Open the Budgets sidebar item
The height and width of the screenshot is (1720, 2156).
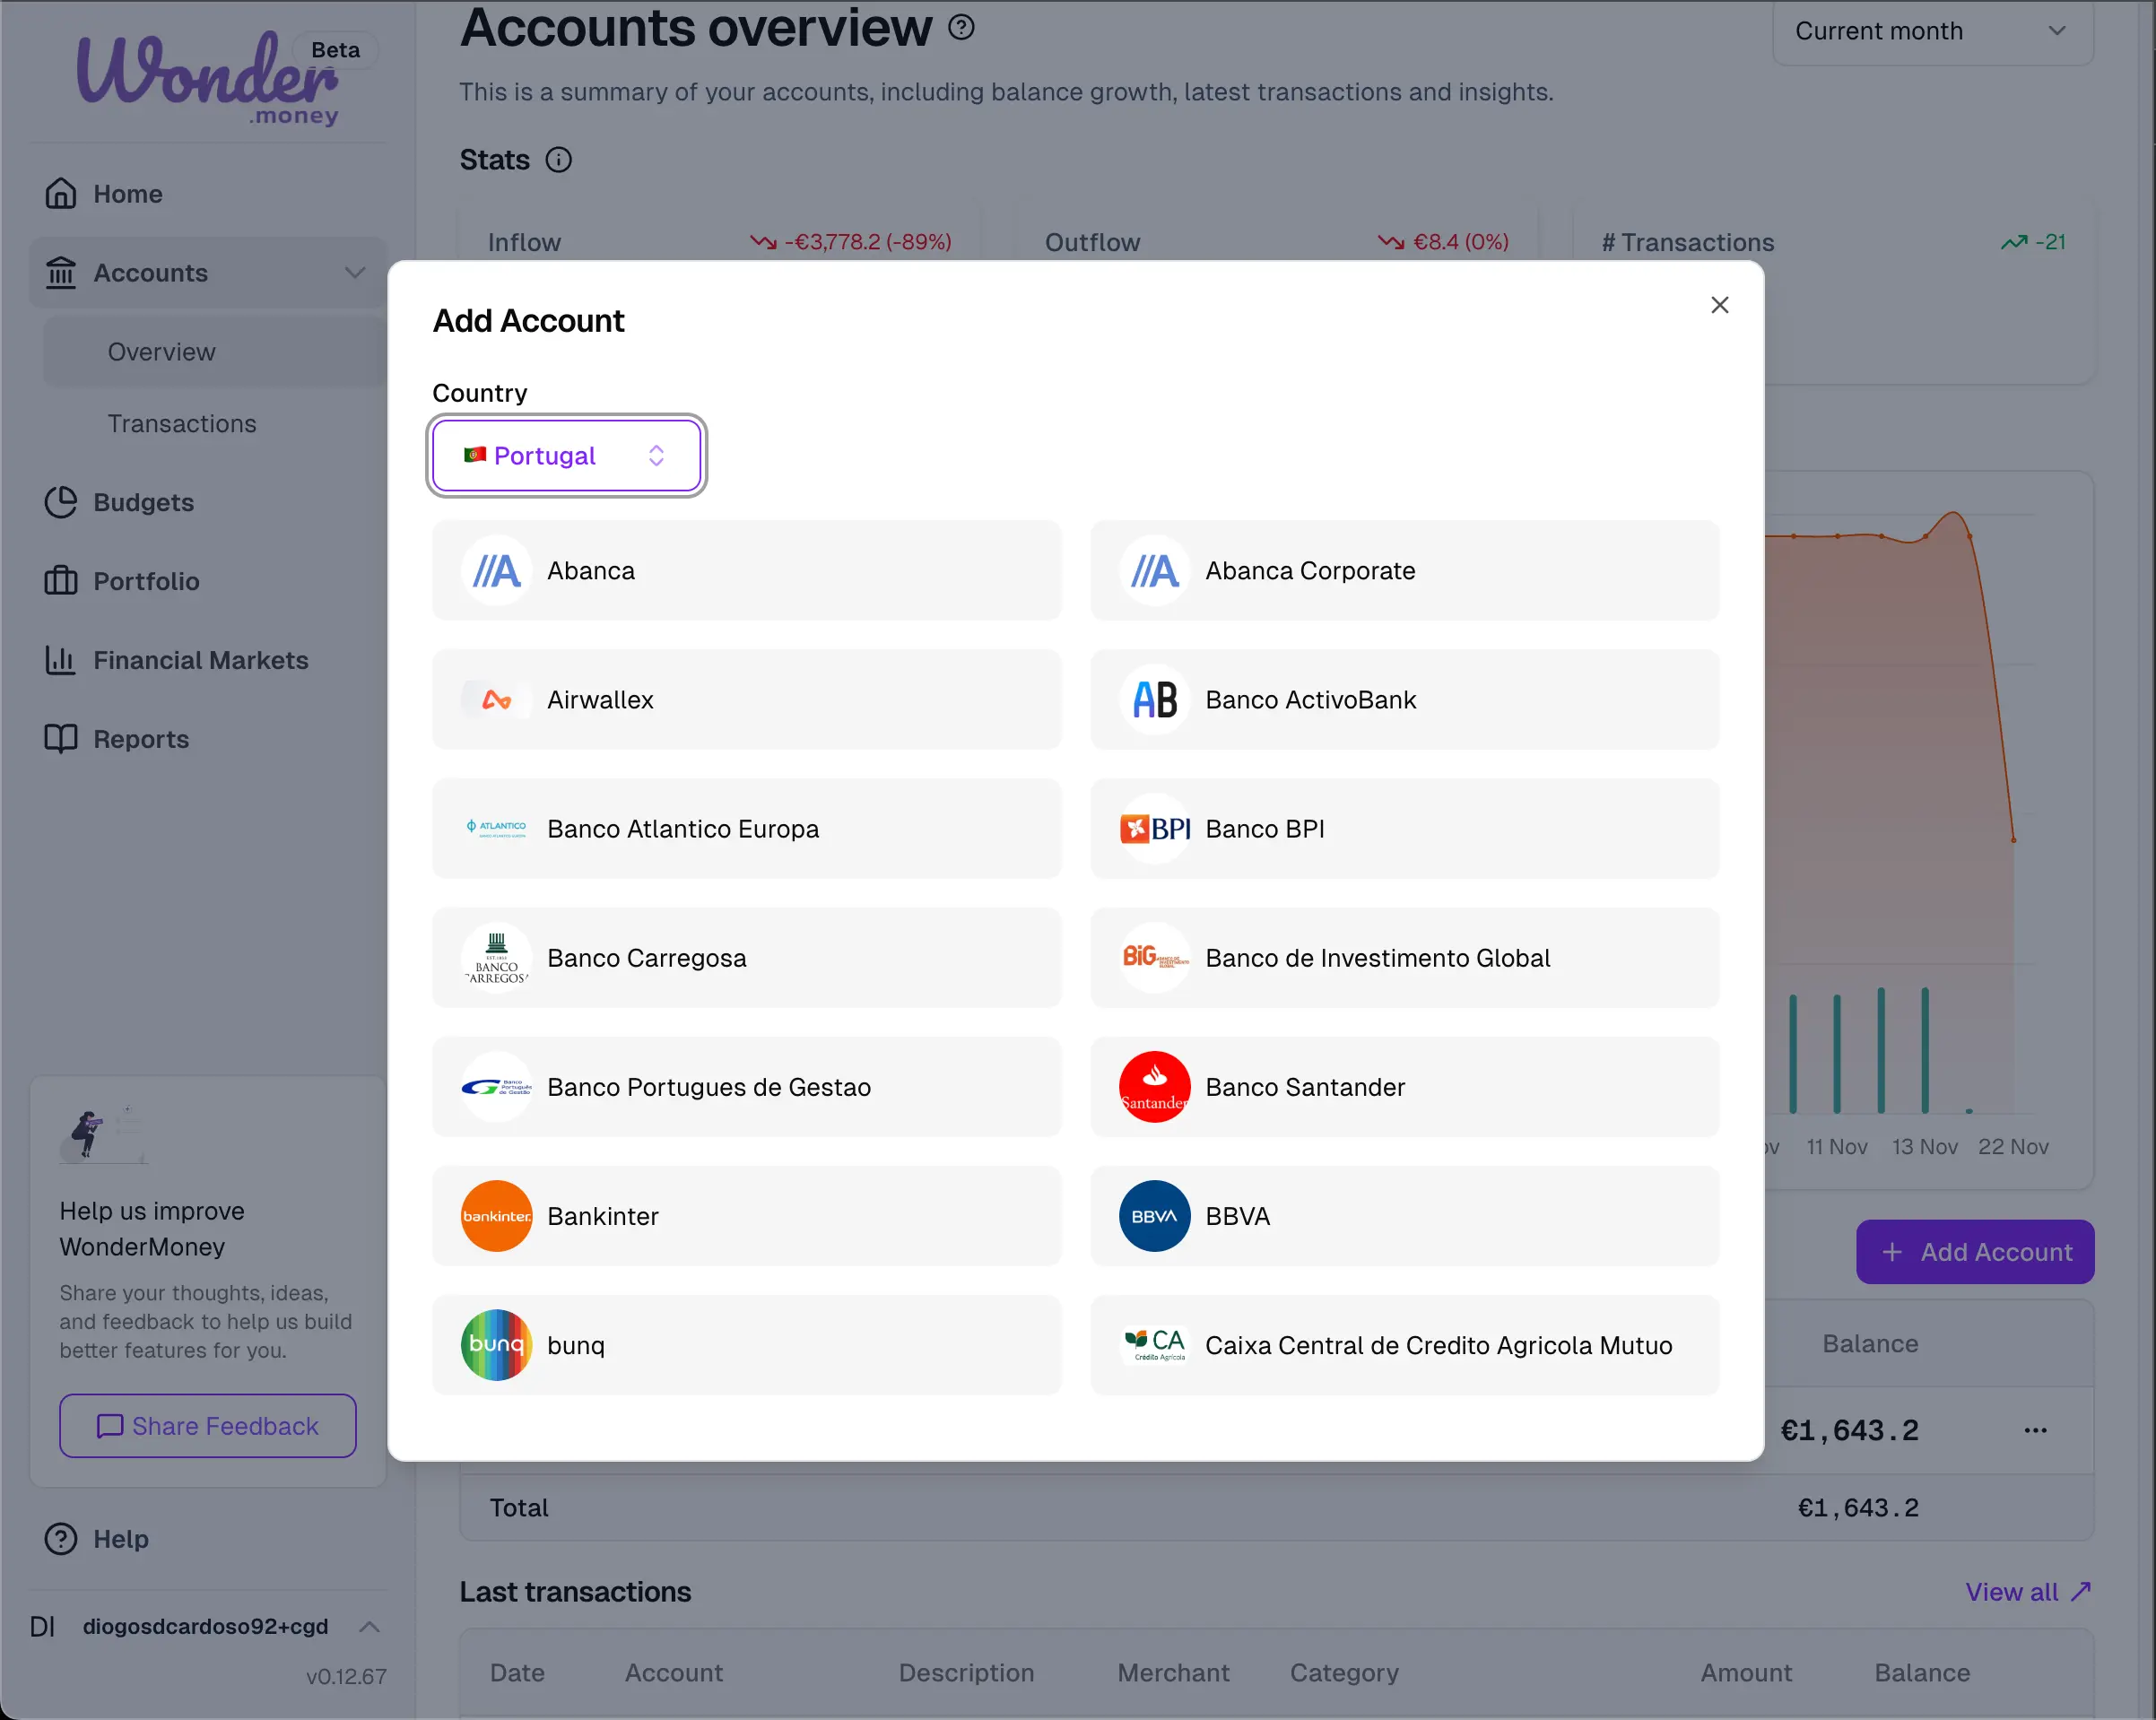pyautogui.click(x=143, y=502)
